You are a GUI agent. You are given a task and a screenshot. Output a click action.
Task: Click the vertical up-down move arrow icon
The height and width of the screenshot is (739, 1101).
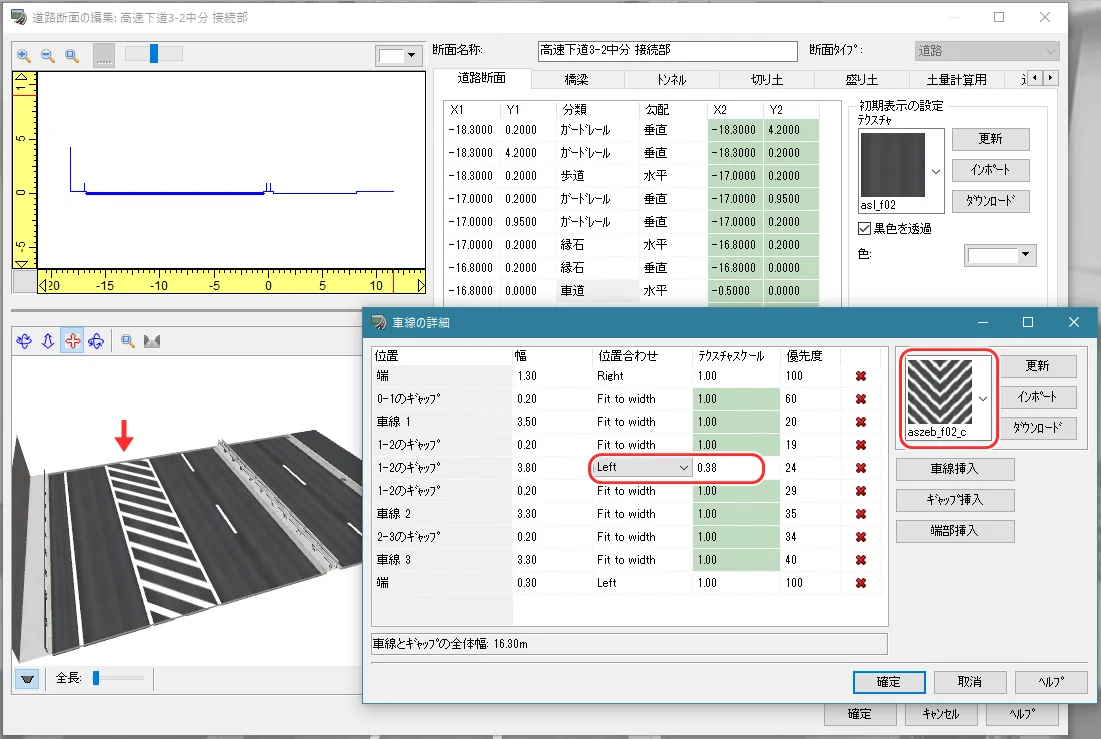click(x=48, y=341)
